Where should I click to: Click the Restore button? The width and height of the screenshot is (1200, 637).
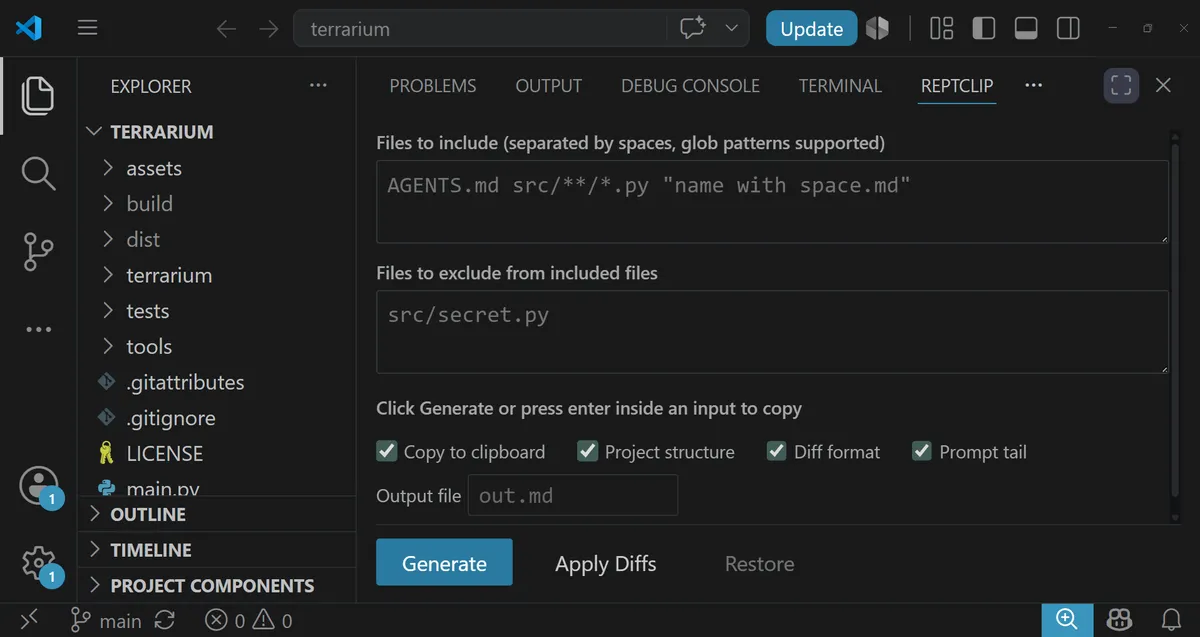pyautogui.click(x=760, y=564)
